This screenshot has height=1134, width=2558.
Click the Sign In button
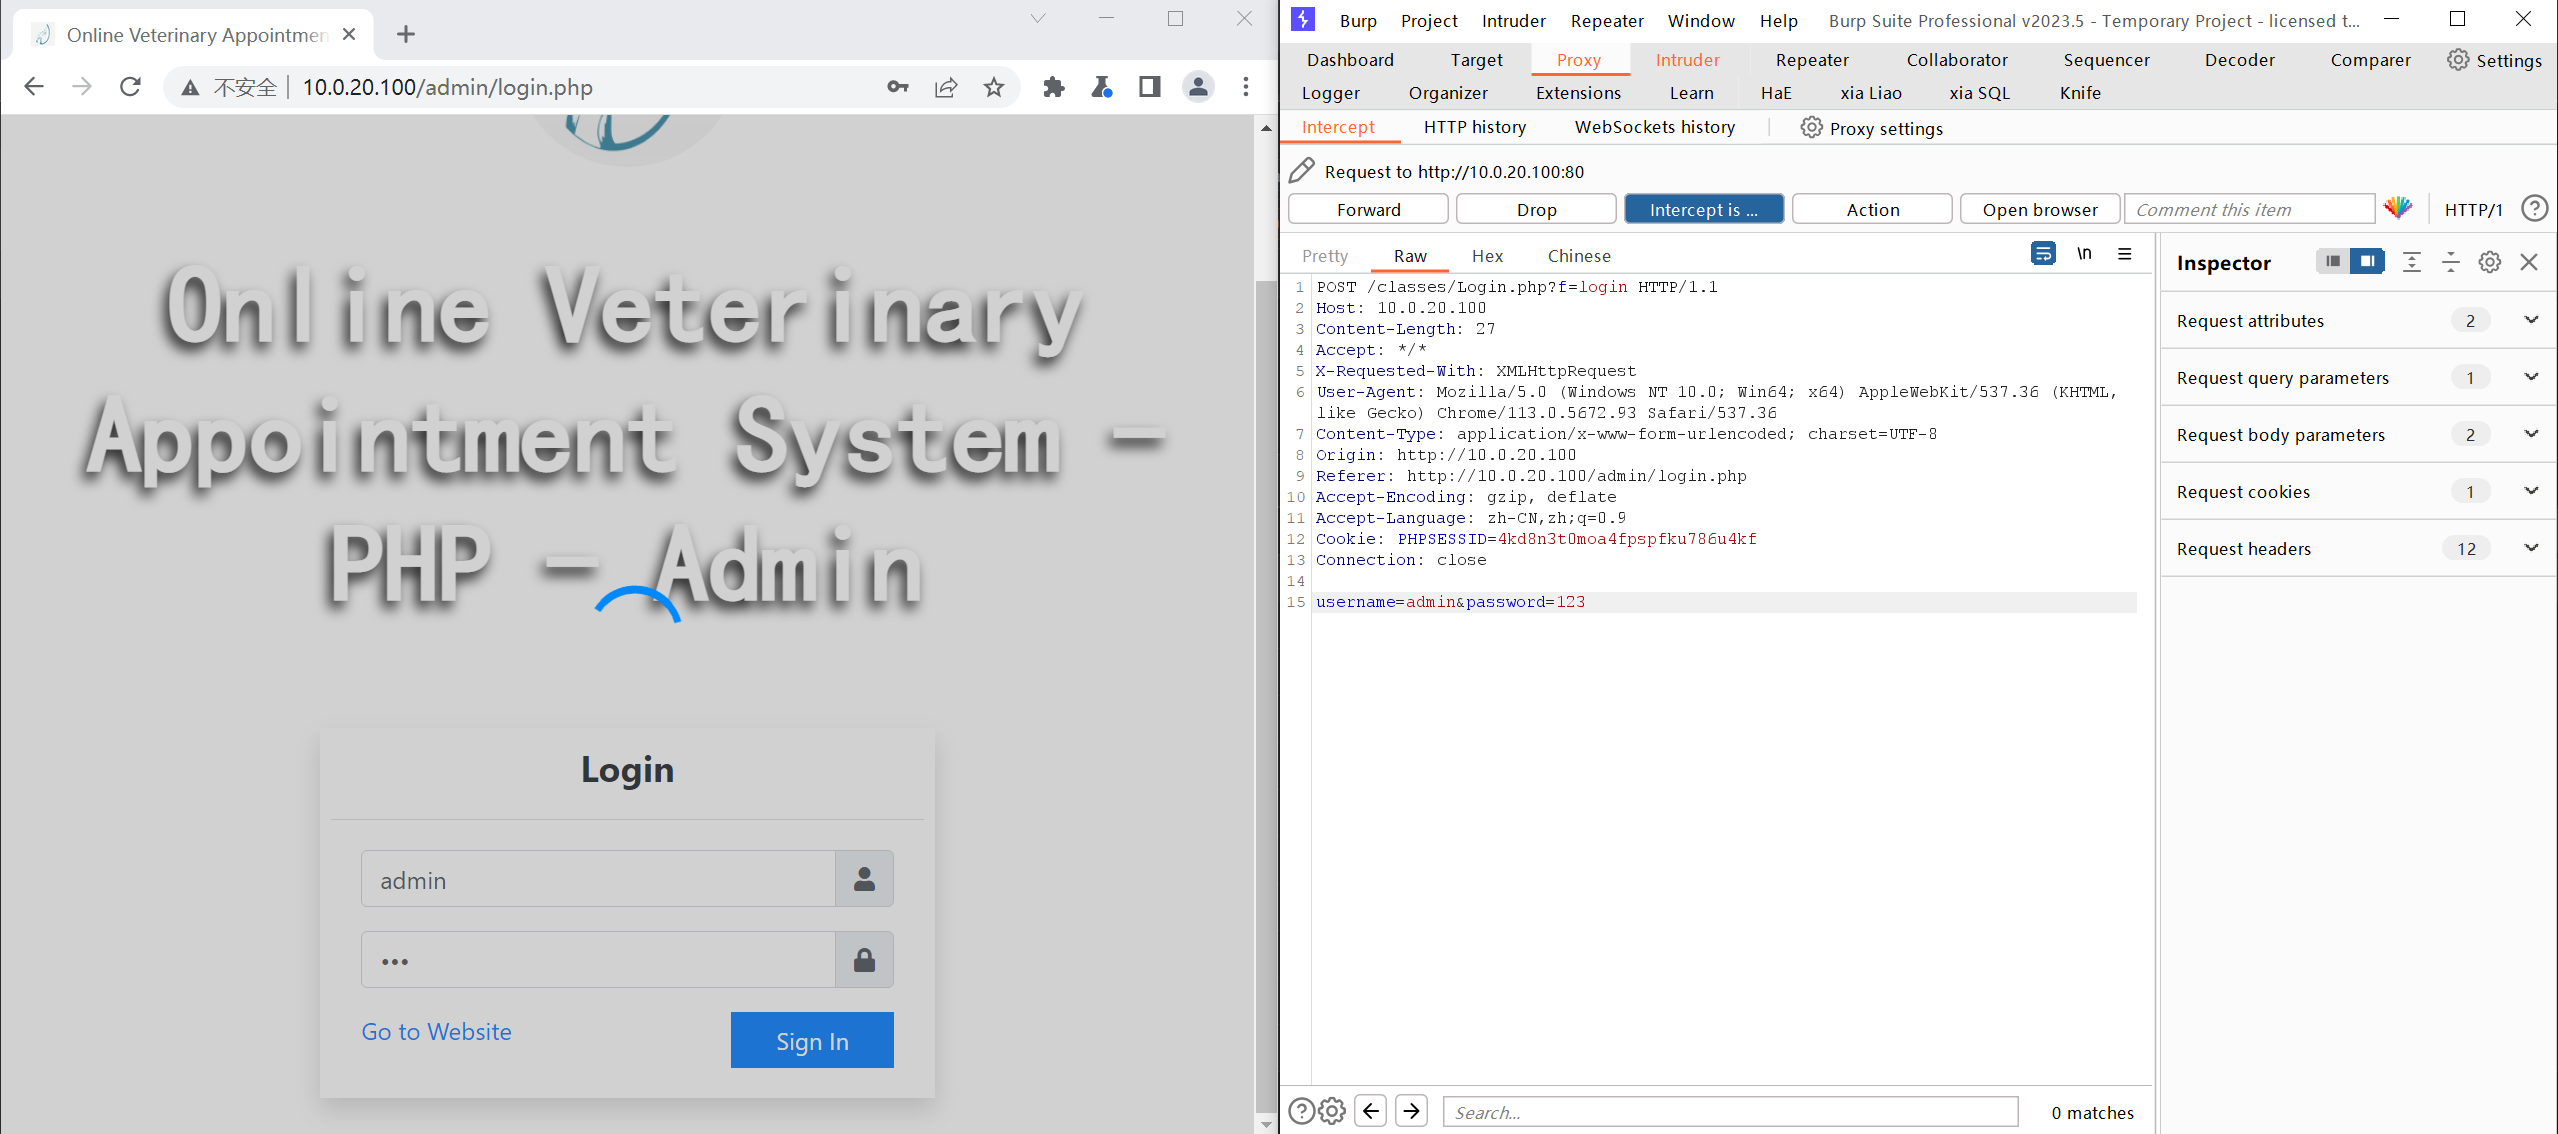pyautogui.click(x=812, y=1040)
